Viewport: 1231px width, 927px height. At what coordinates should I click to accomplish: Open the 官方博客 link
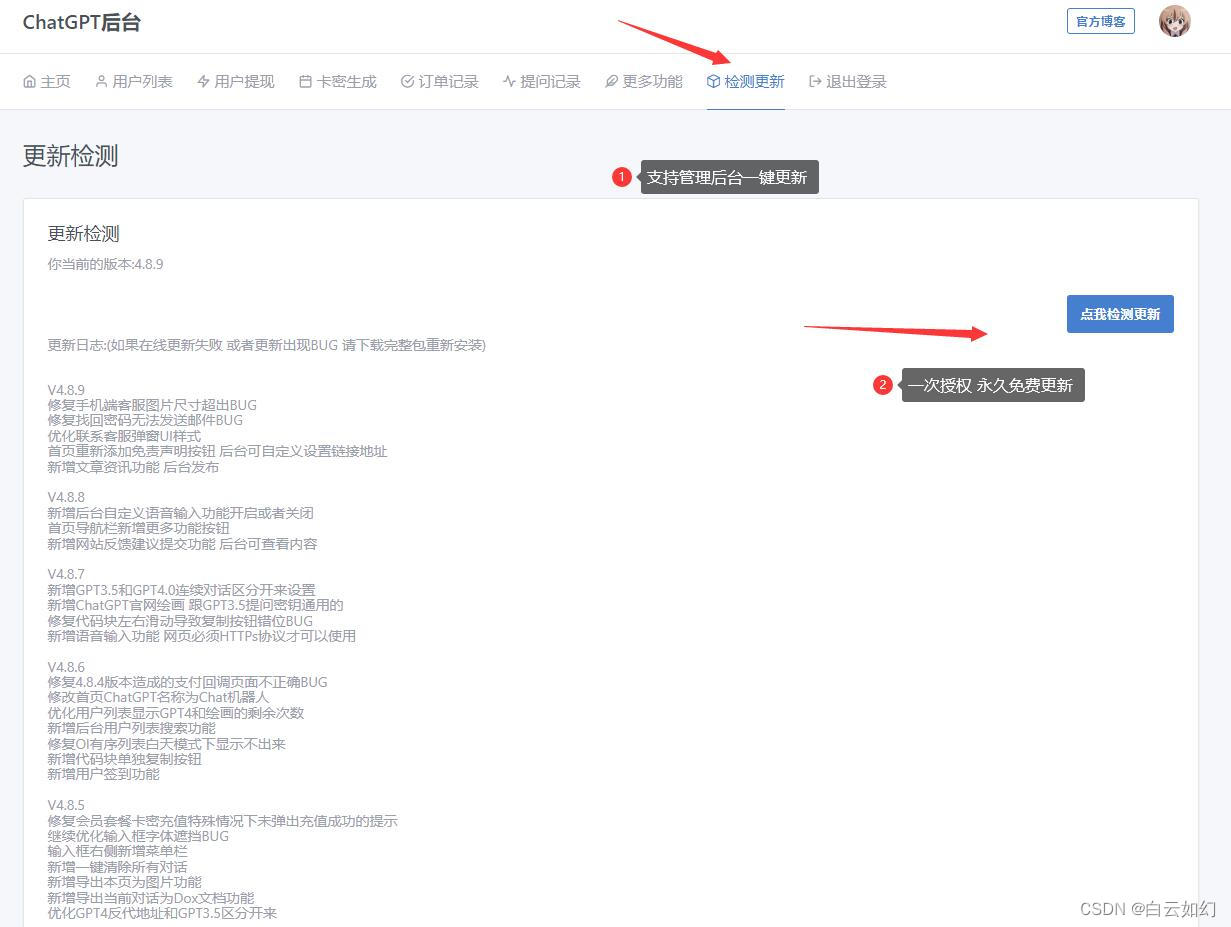1100,21
